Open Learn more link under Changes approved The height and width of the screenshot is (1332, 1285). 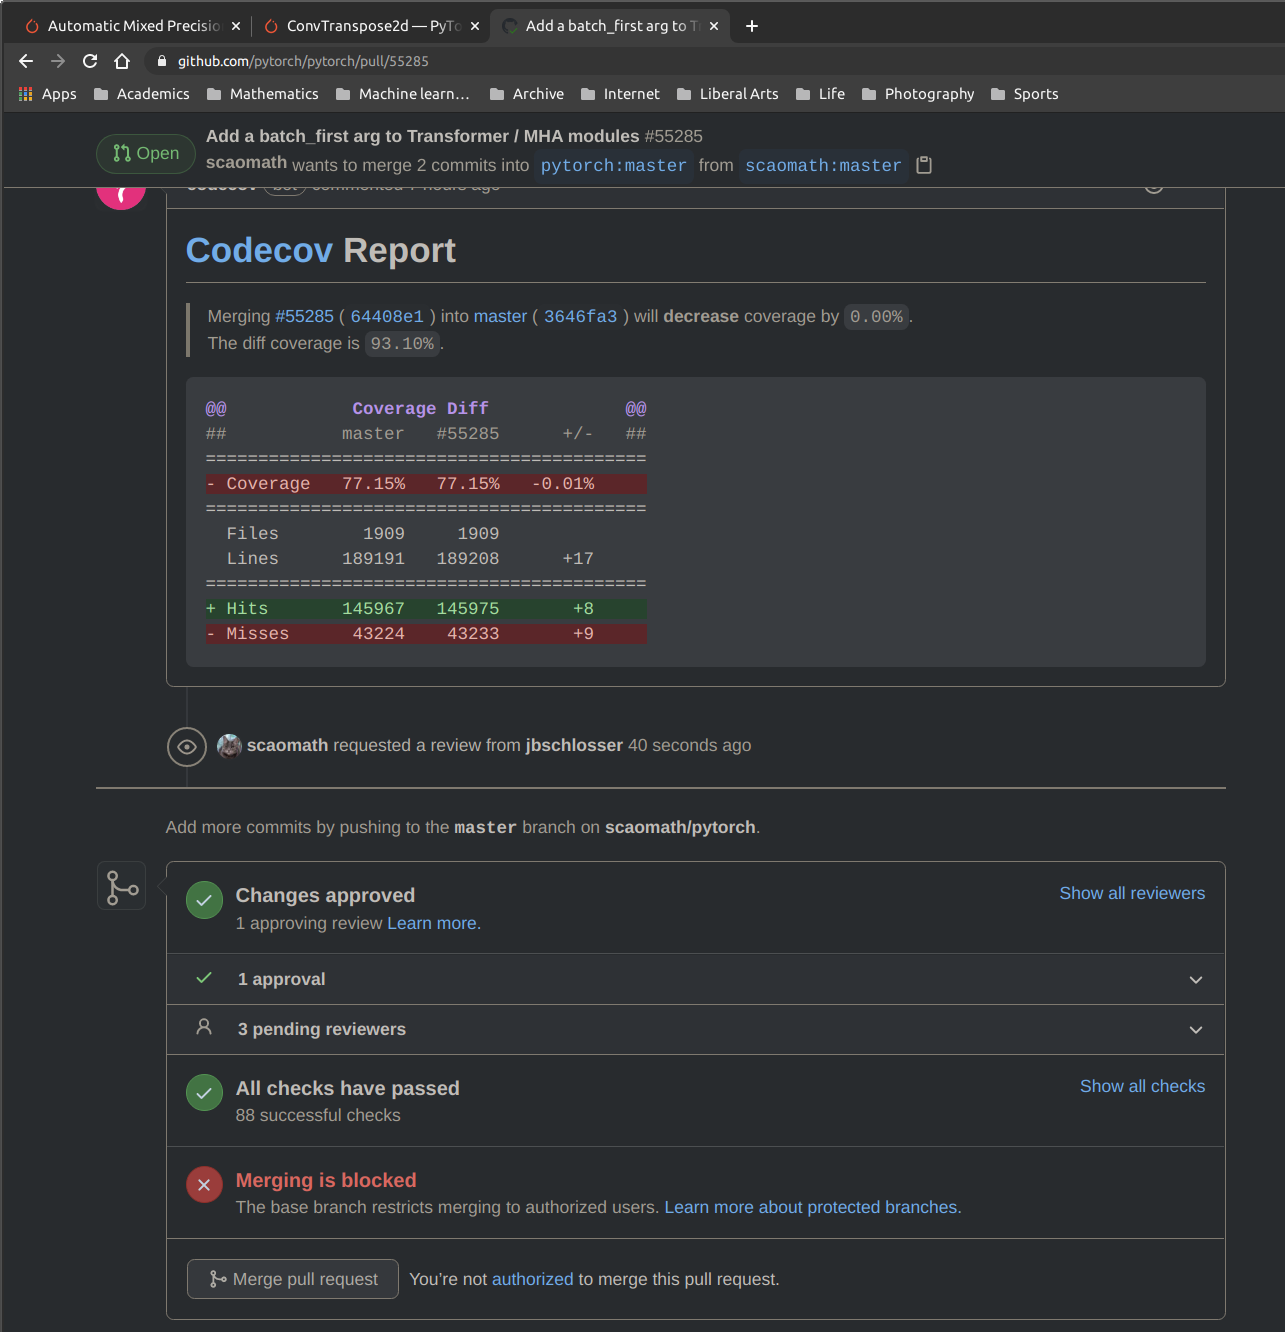pos(434,923)
